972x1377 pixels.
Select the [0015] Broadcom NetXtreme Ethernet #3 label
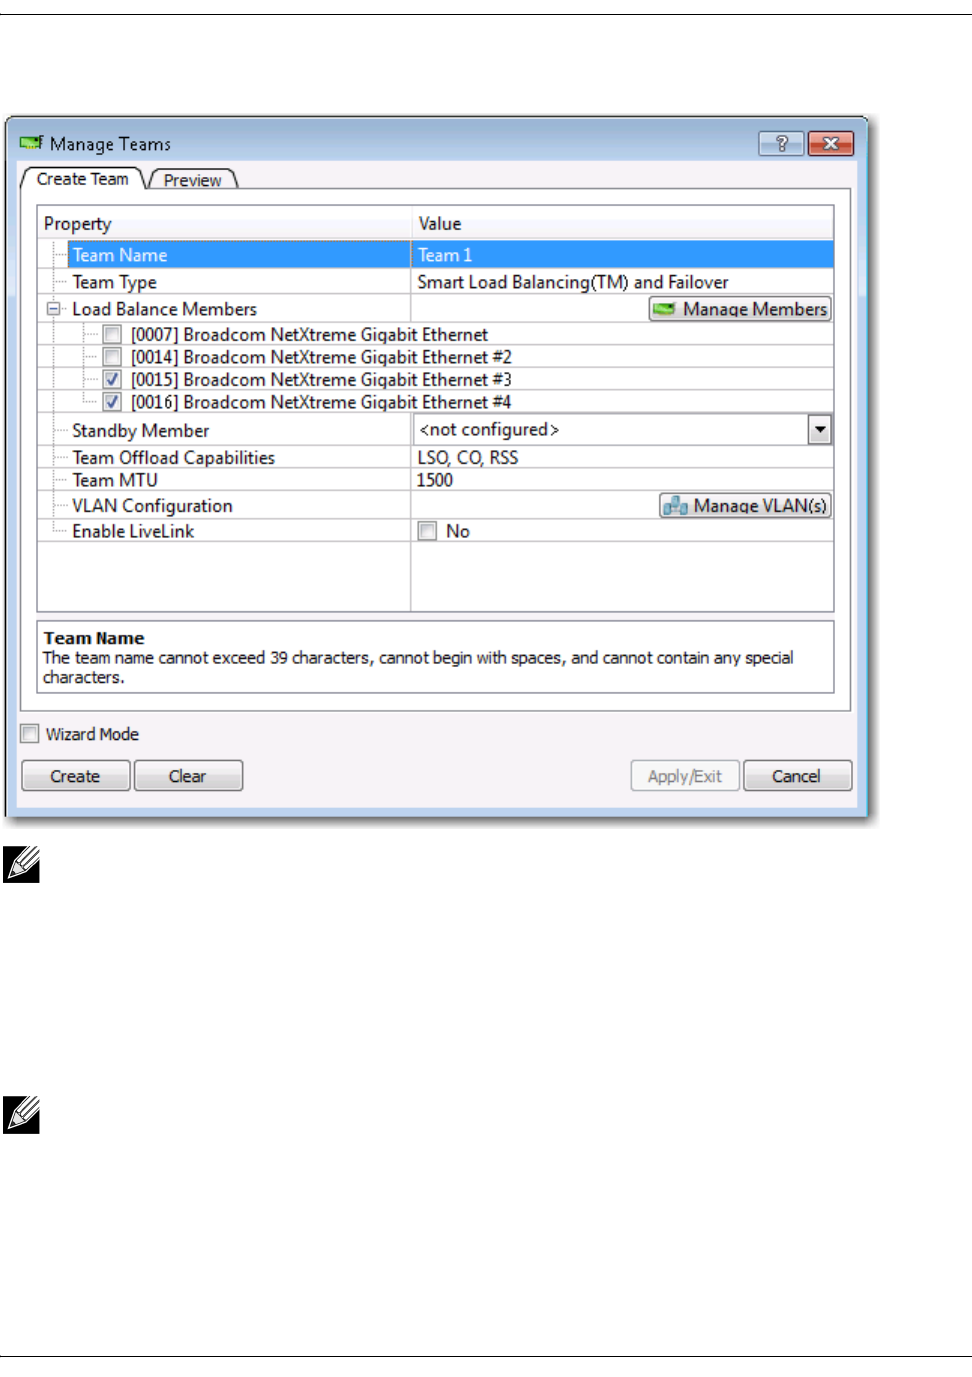click(x=321, y=380)
